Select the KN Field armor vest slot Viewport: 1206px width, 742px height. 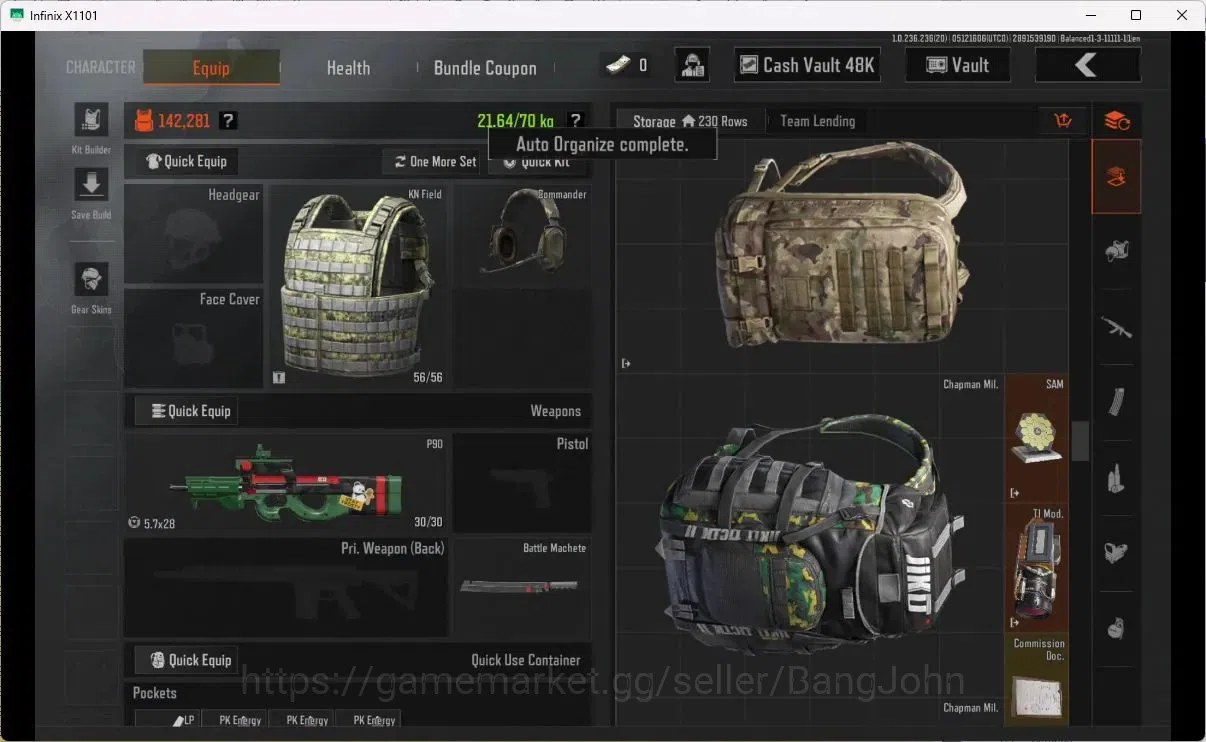tap(358, 286)
